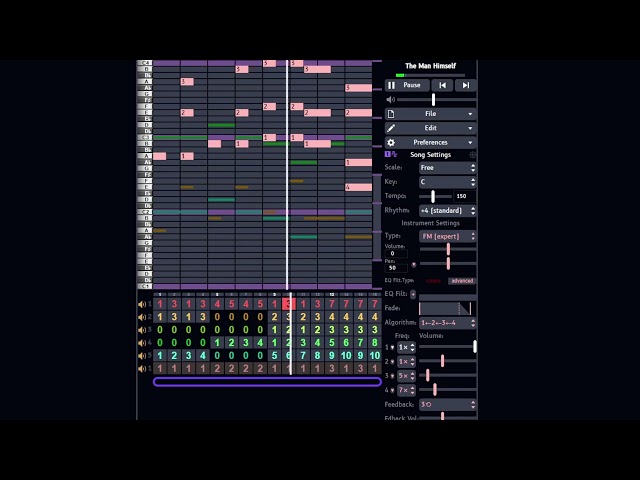Mute channel 3 with its speaker icon
This screenshot has width=640, height=480.
pyautogui.click(x=142, y=330)
